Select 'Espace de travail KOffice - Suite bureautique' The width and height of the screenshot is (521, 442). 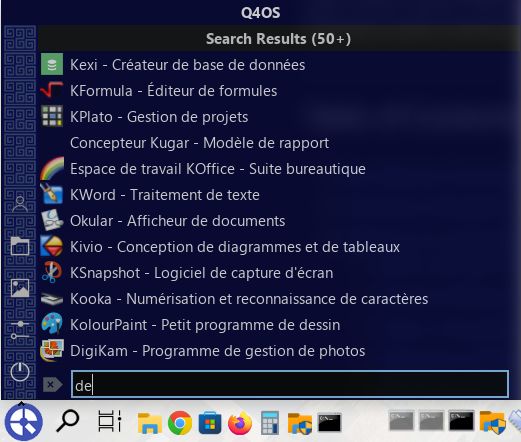pos(218,169)
